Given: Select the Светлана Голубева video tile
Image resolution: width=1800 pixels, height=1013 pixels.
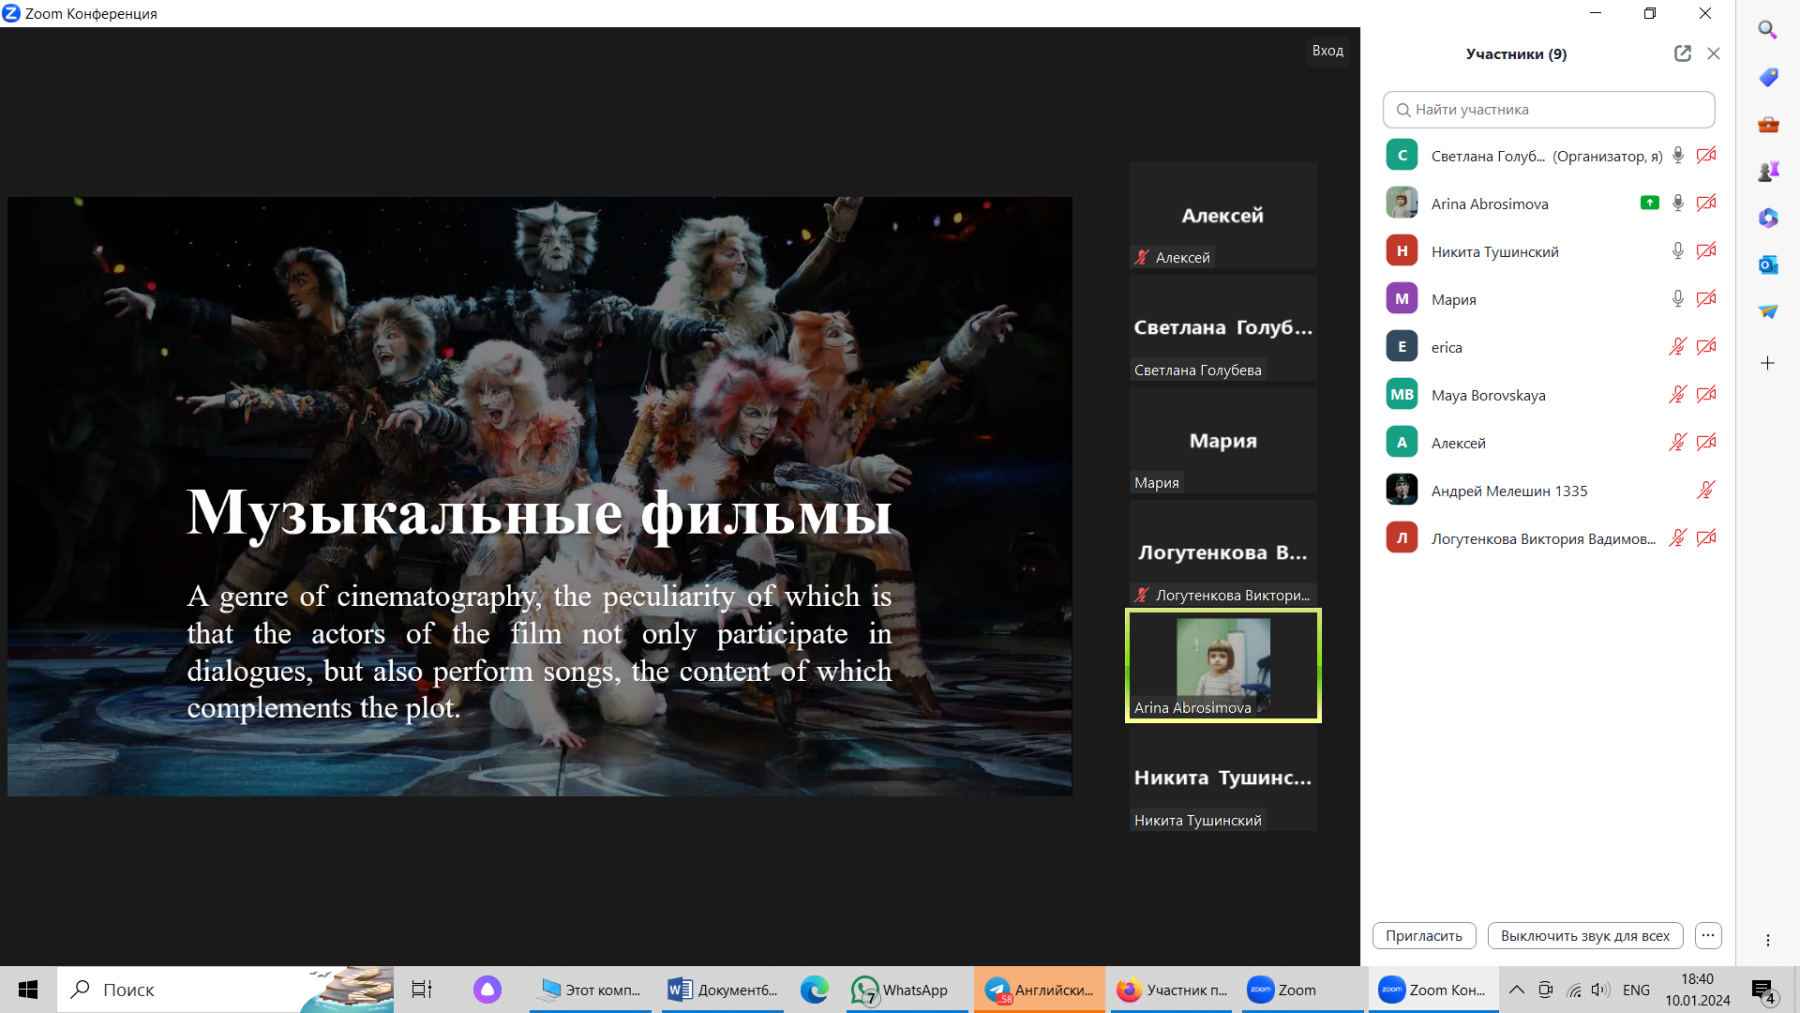Looking at the screenshot, I should point(1223,328).
